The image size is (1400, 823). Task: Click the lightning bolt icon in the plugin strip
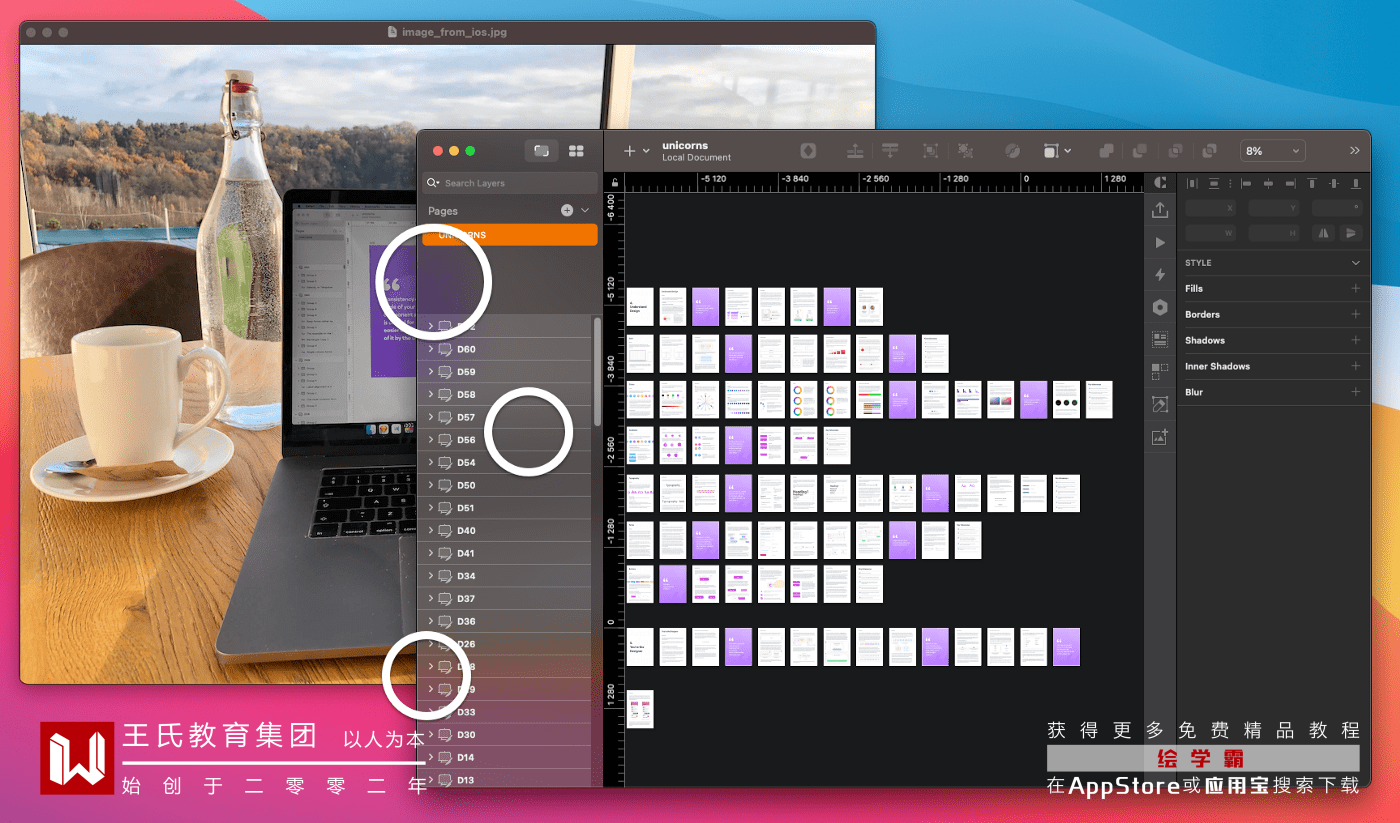coord(1160,275)
